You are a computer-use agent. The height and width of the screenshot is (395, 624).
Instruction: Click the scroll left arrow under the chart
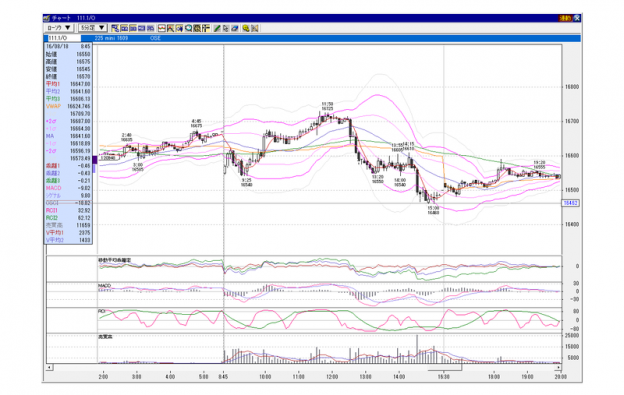49,367
